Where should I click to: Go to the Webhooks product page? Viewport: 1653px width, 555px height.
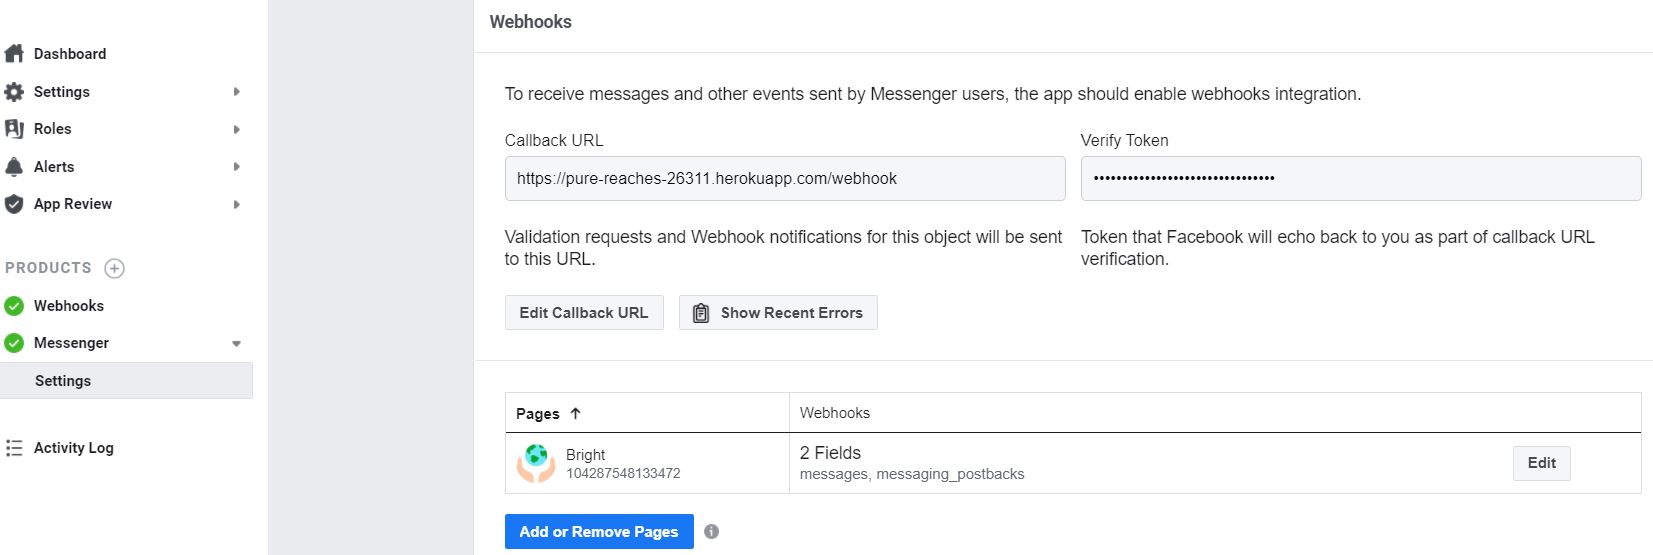click(x=69, y=306)
